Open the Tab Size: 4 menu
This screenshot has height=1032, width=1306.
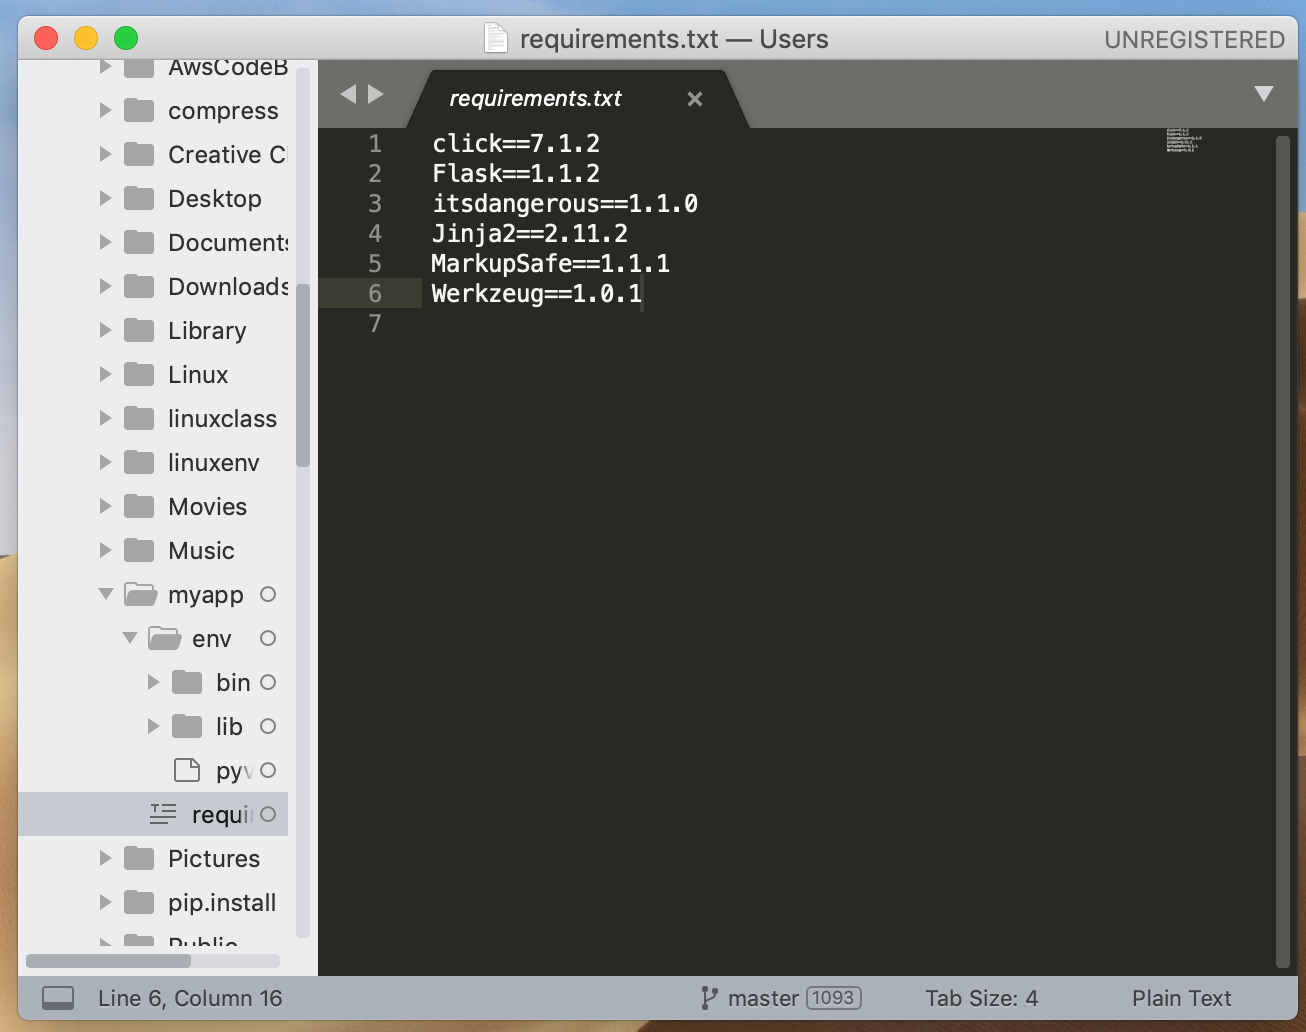981,998
